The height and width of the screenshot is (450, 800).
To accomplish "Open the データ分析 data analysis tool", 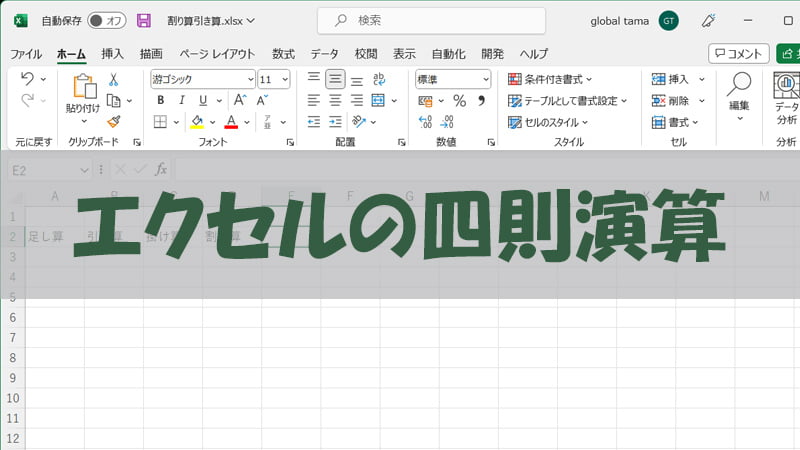I will pos(786,100).
